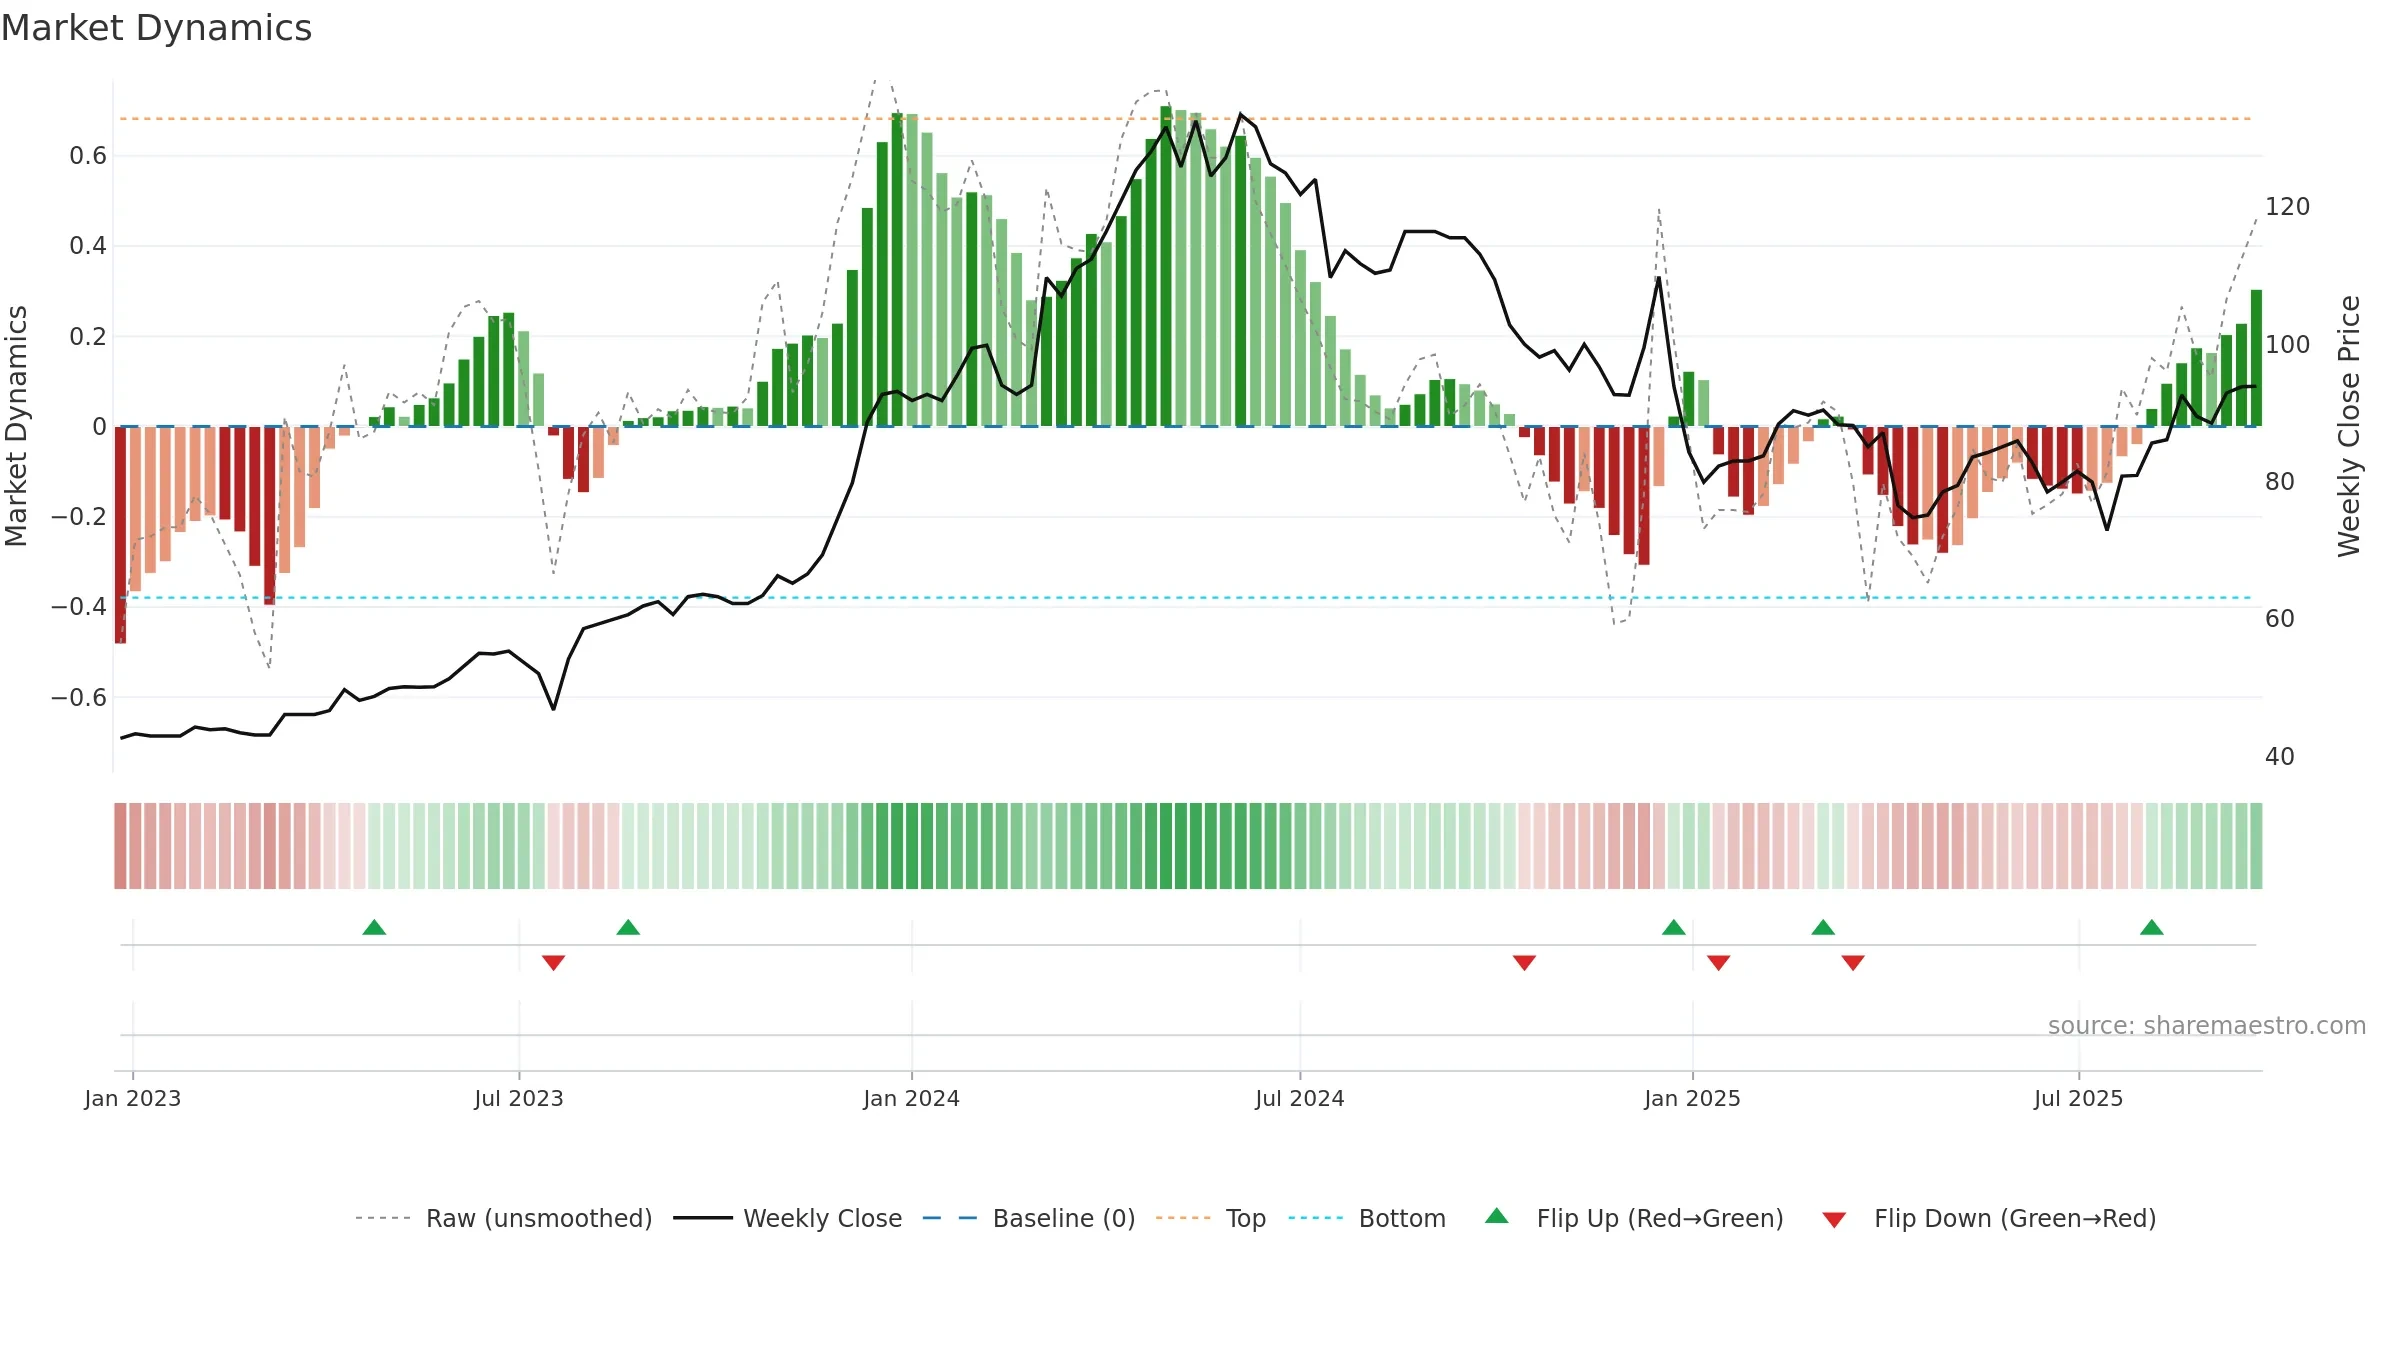Click the Jan 2024 axis label

(912, 1098)
